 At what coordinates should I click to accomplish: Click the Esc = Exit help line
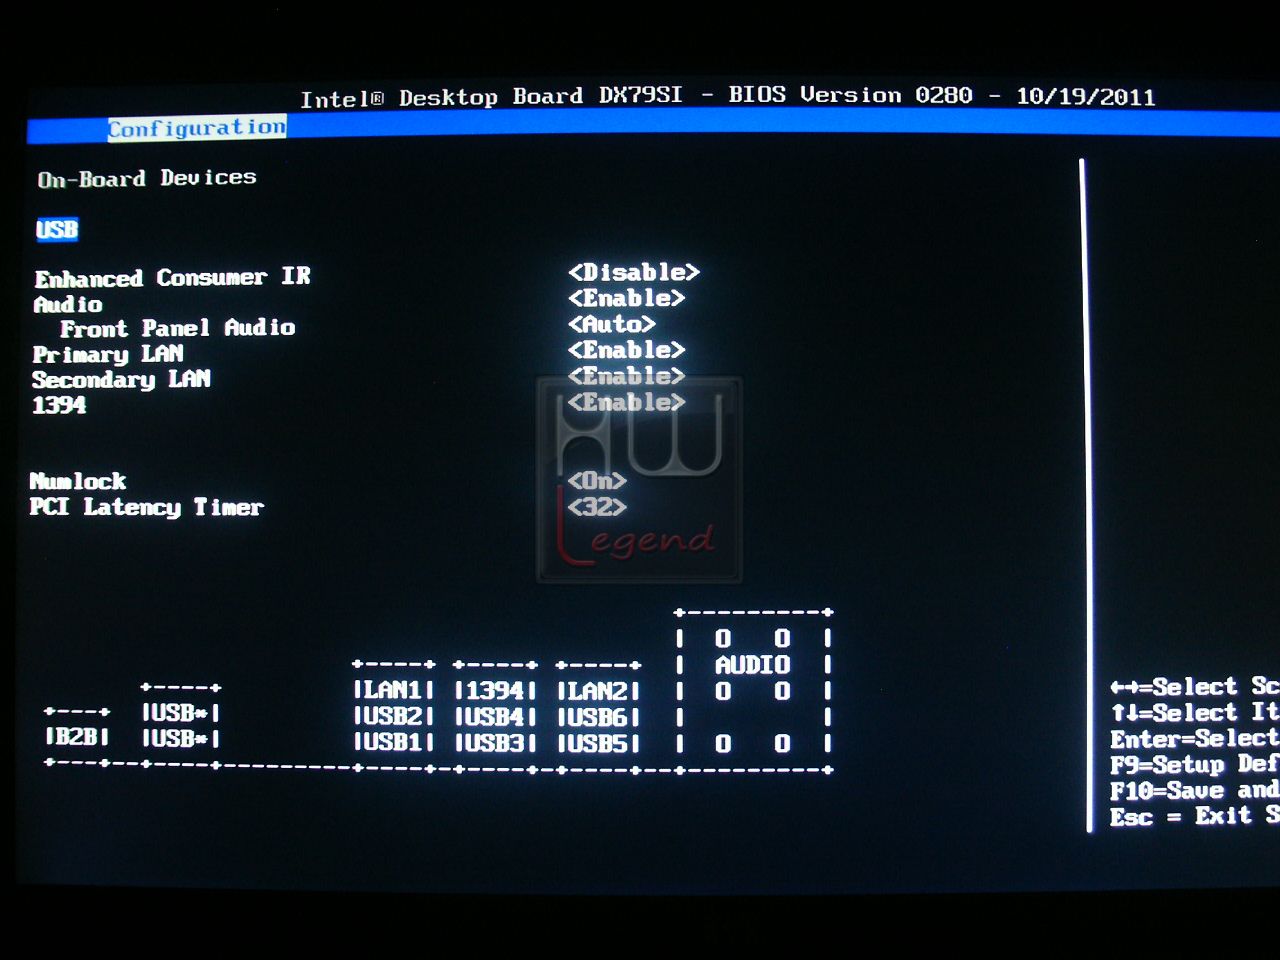click(1194, 817)
